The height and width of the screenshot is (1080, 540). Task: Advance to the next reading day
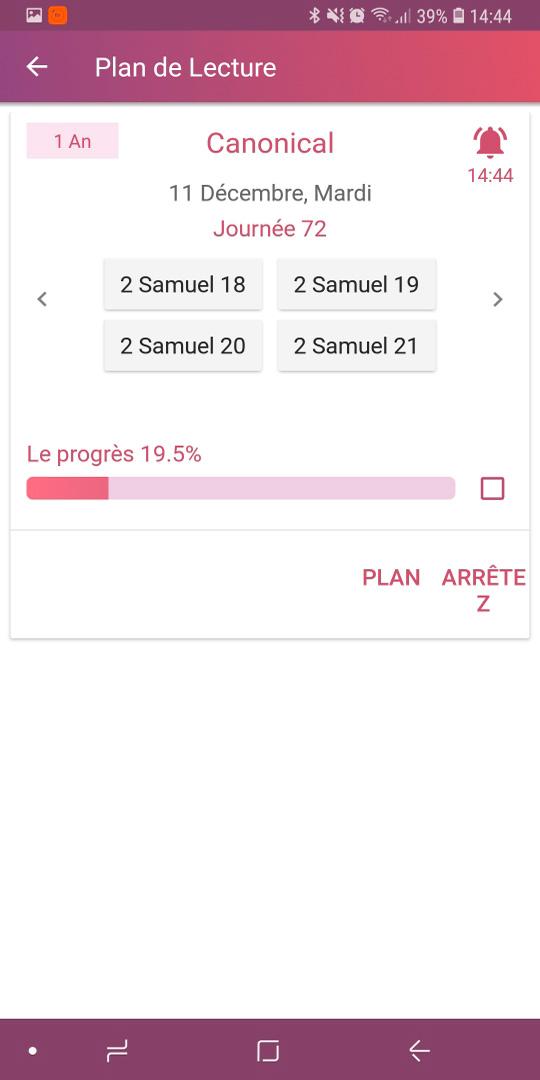point(497,299)
